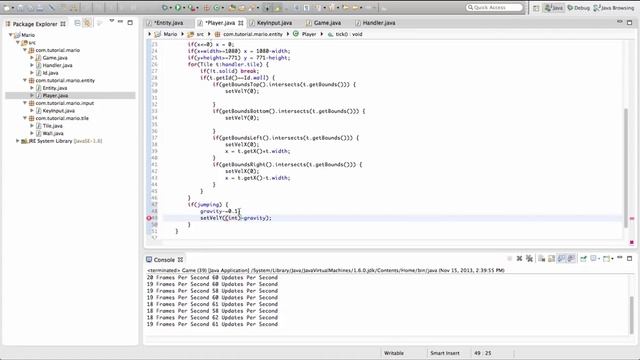Collapse the Mario project node

click(11, 35)
